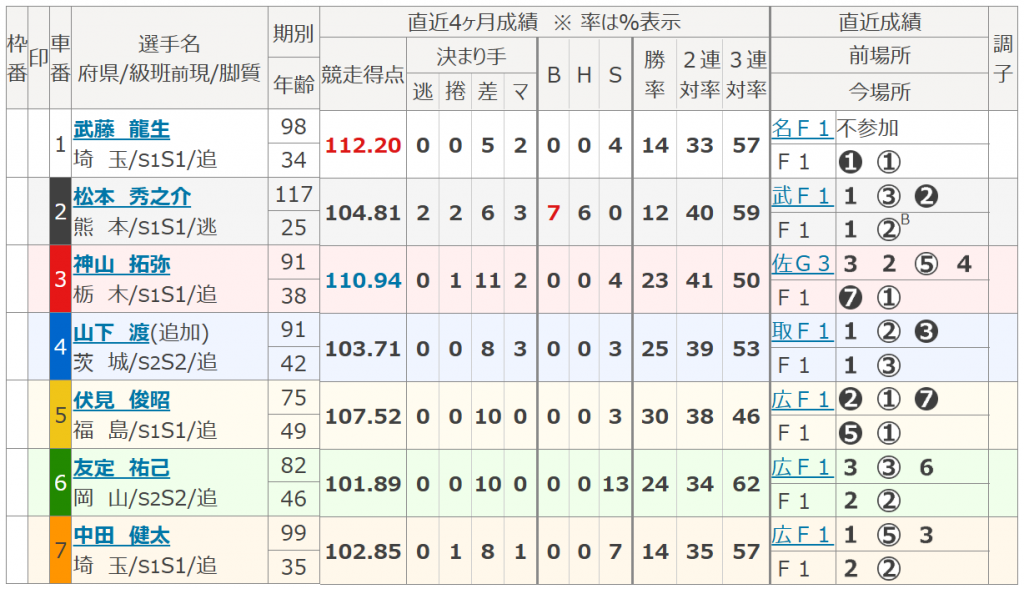Viewport: 1024px width, 589px height.
Task: Click the 中田 健太 name link
Action: click(121, 535)
